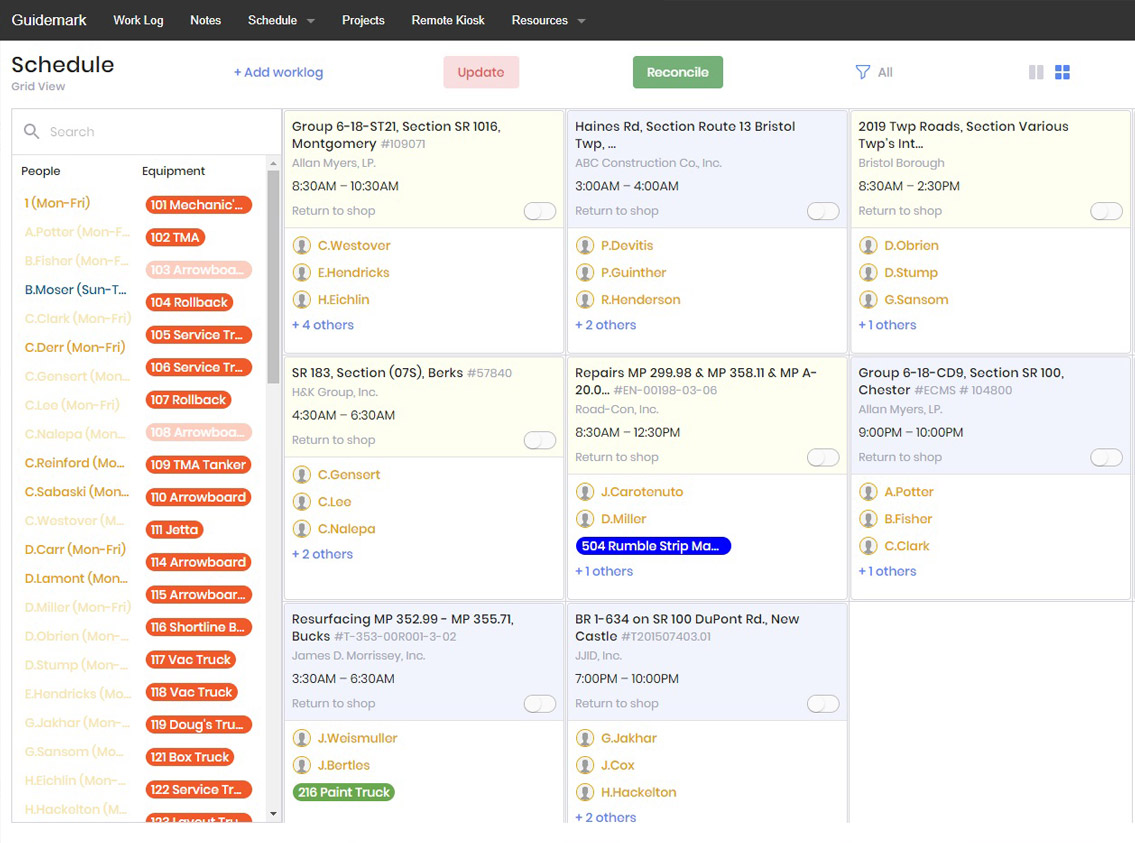
Task: Click J.Bertles's avatar icon
Action: (301, 766)
